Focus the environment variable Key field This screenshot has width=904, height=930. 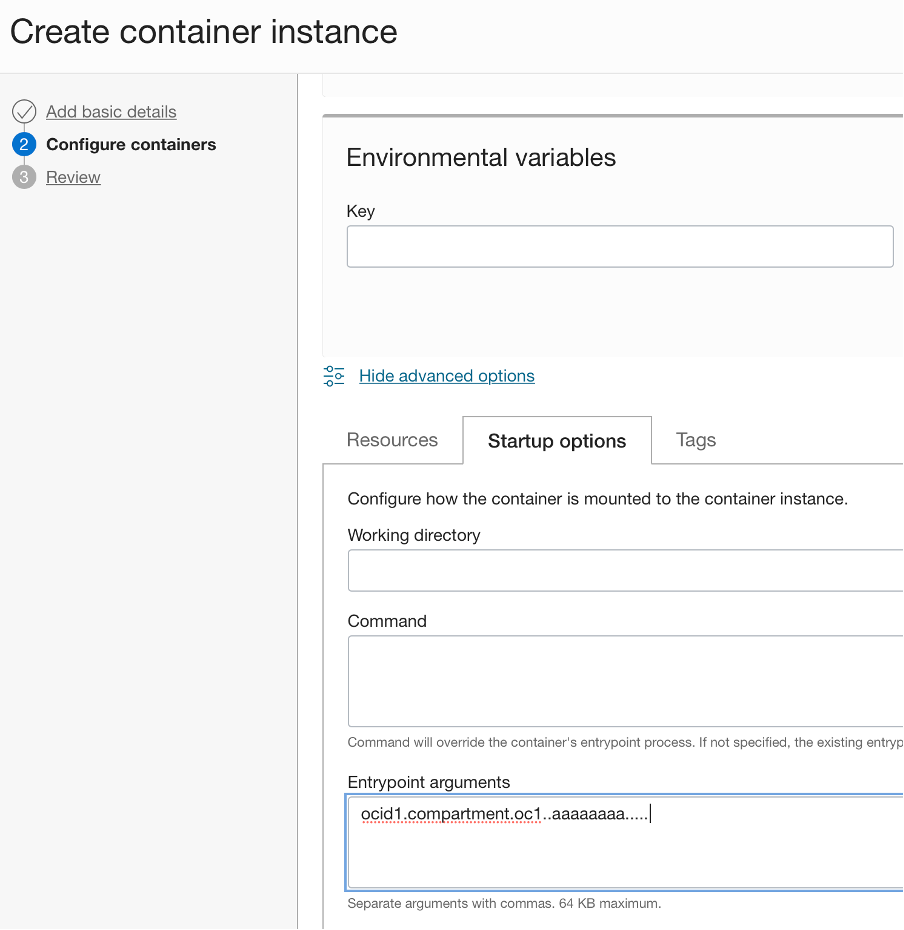[x=620, y=246]
